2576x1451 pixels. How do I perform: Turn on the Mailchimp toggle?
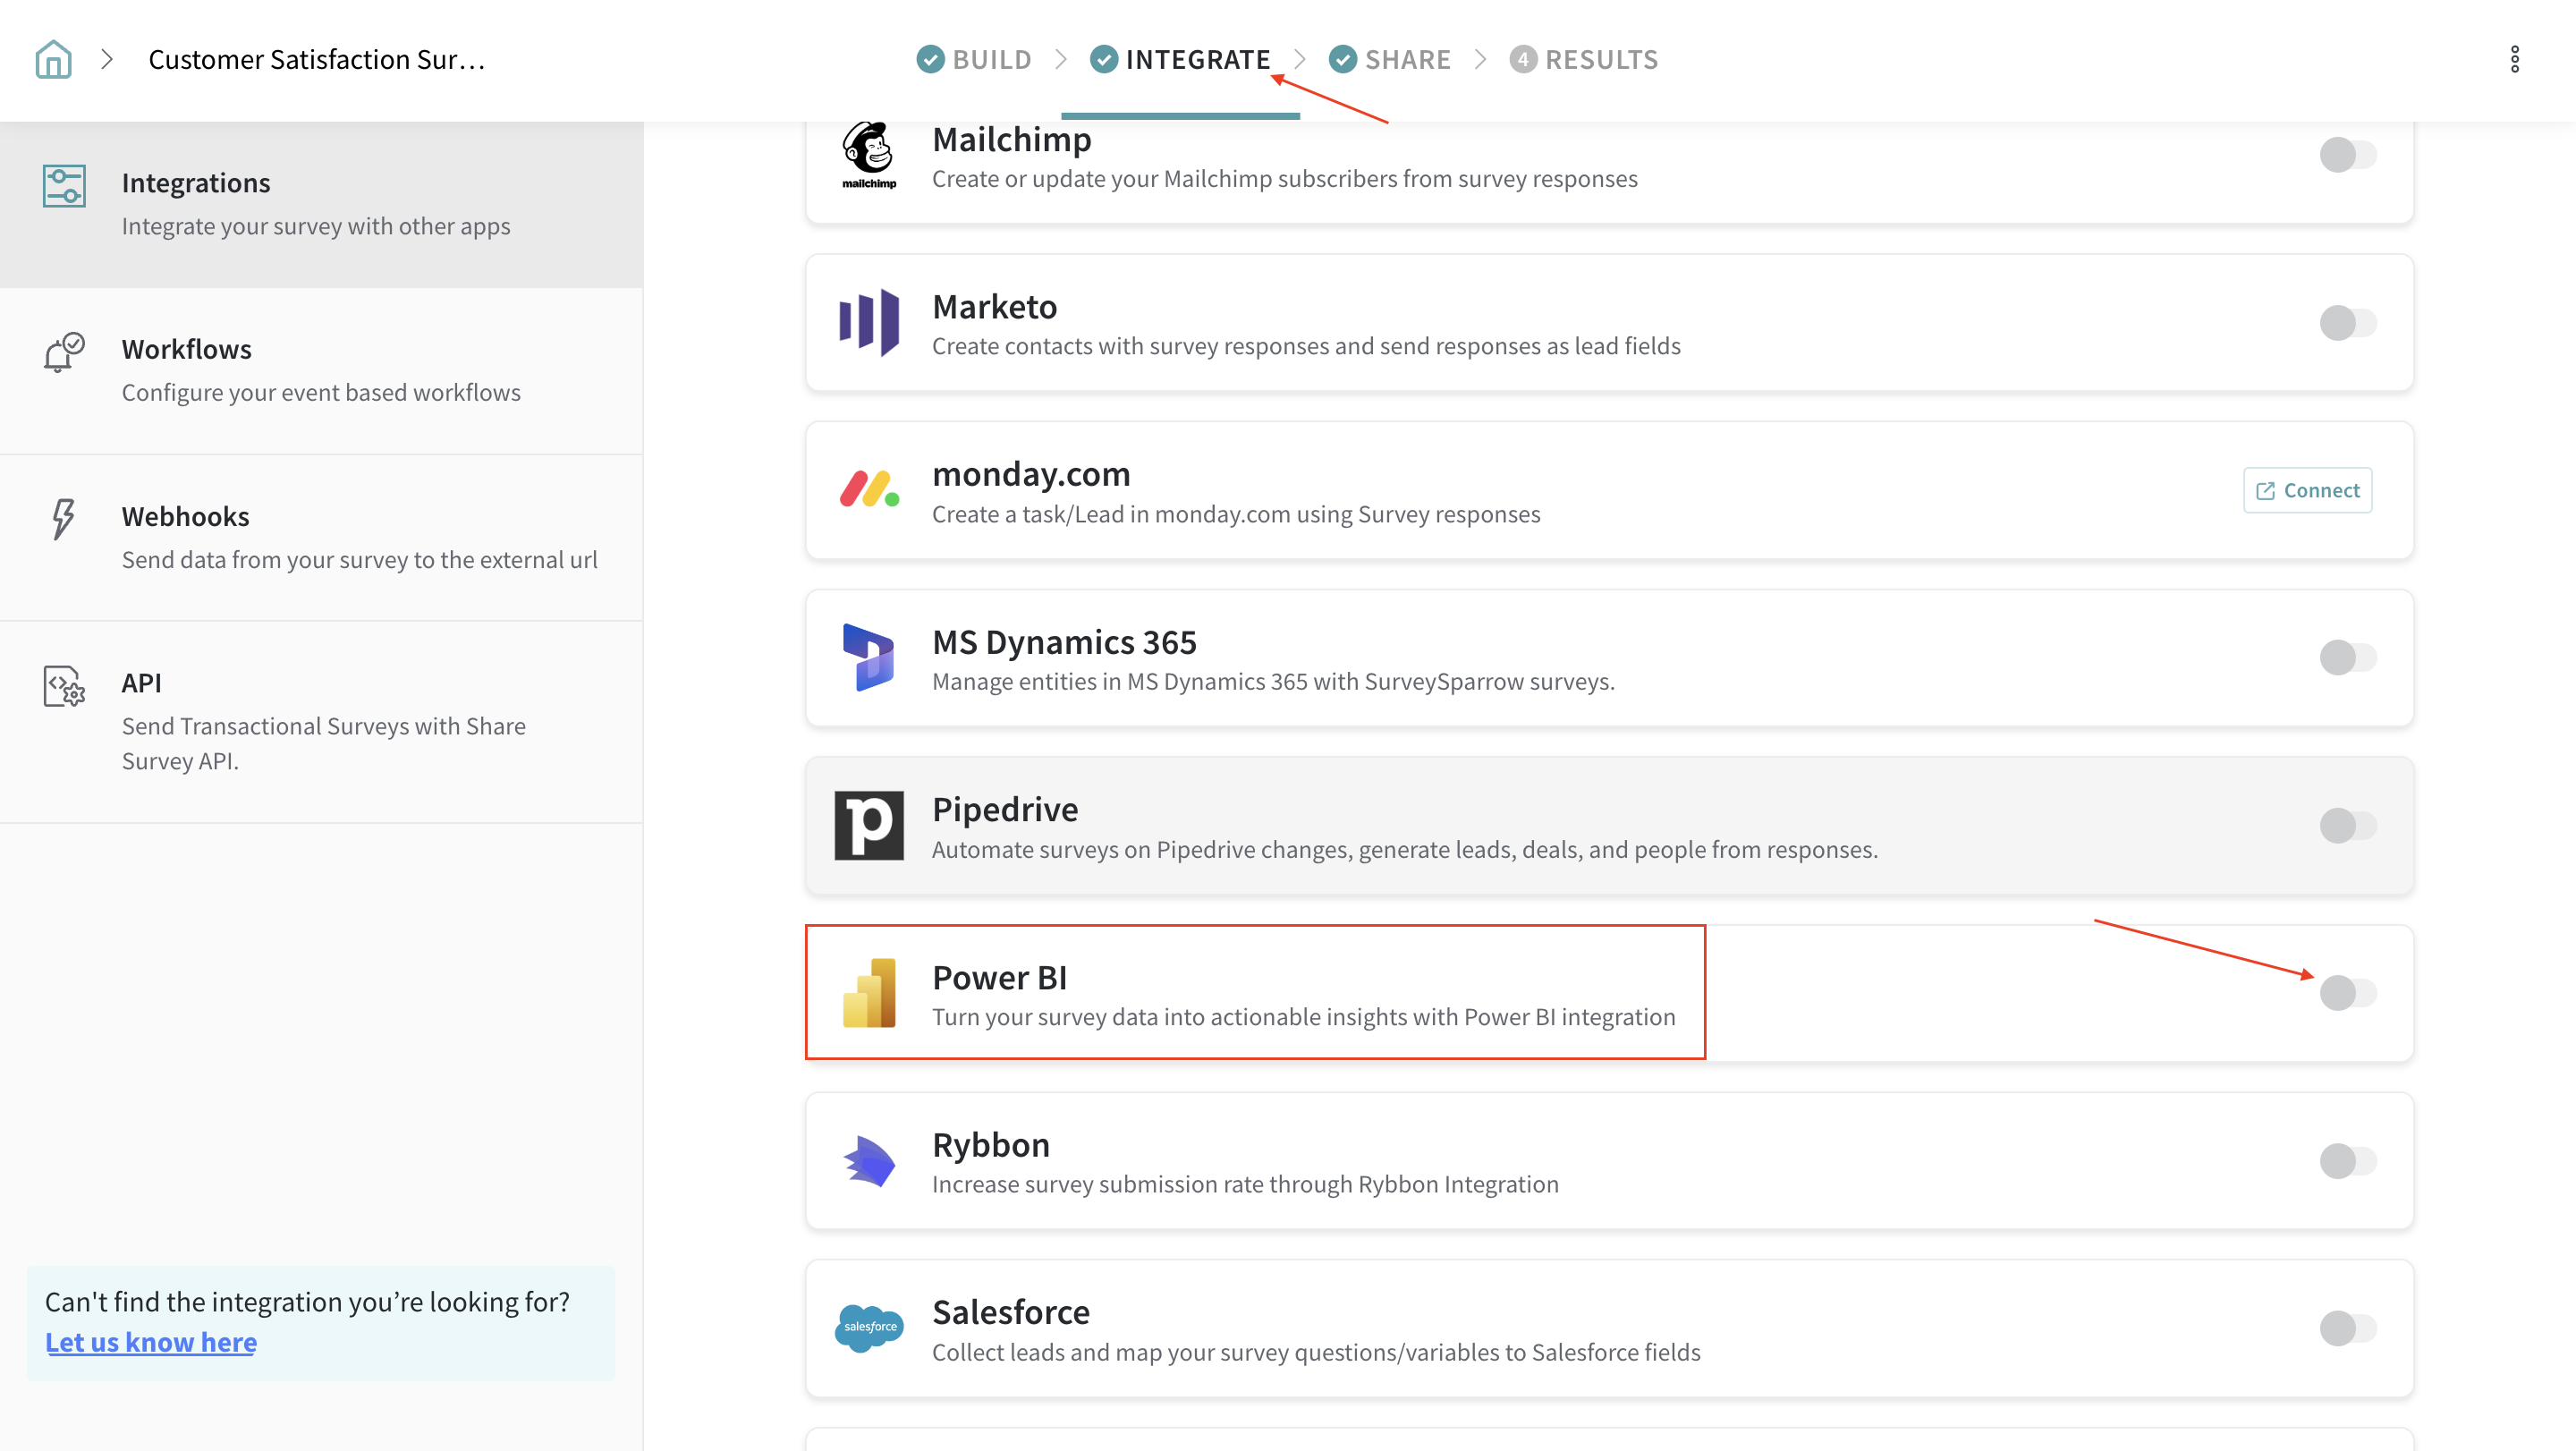(2347, 155)
